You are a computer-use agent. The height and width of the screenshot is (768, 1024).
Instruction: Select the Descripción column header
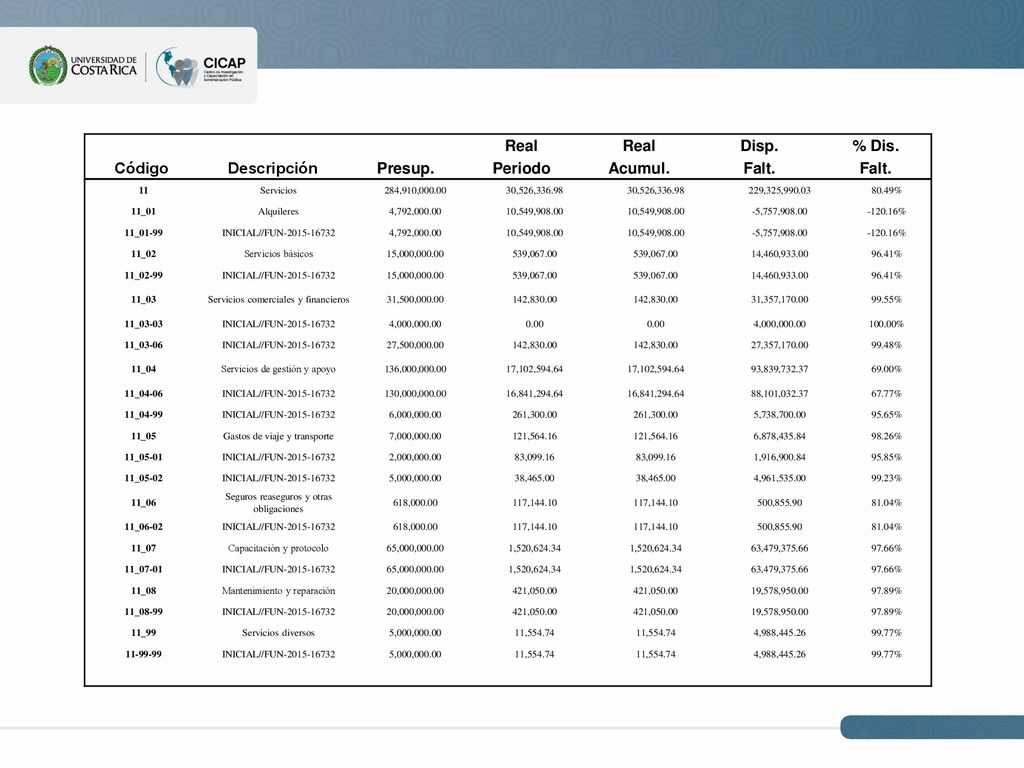[x=272, y=168]
